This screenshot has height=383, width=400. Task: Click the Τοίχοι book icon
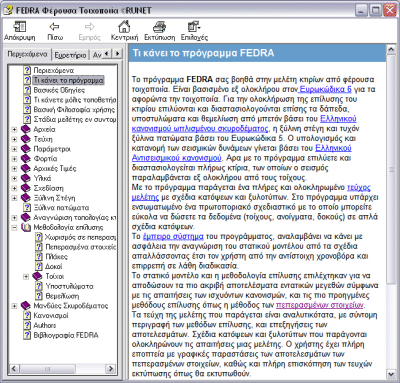[37, 276]
